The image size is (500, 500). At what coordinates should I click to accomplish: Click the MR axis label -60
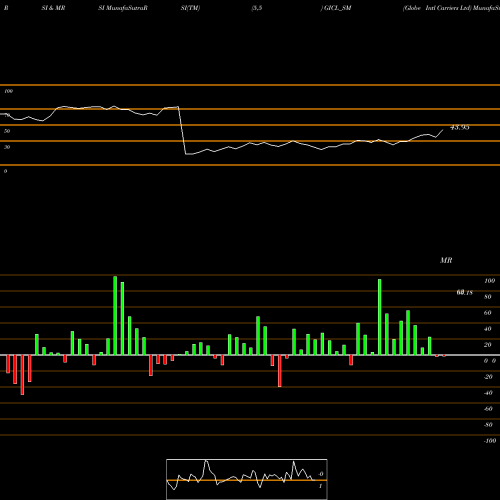488,409
